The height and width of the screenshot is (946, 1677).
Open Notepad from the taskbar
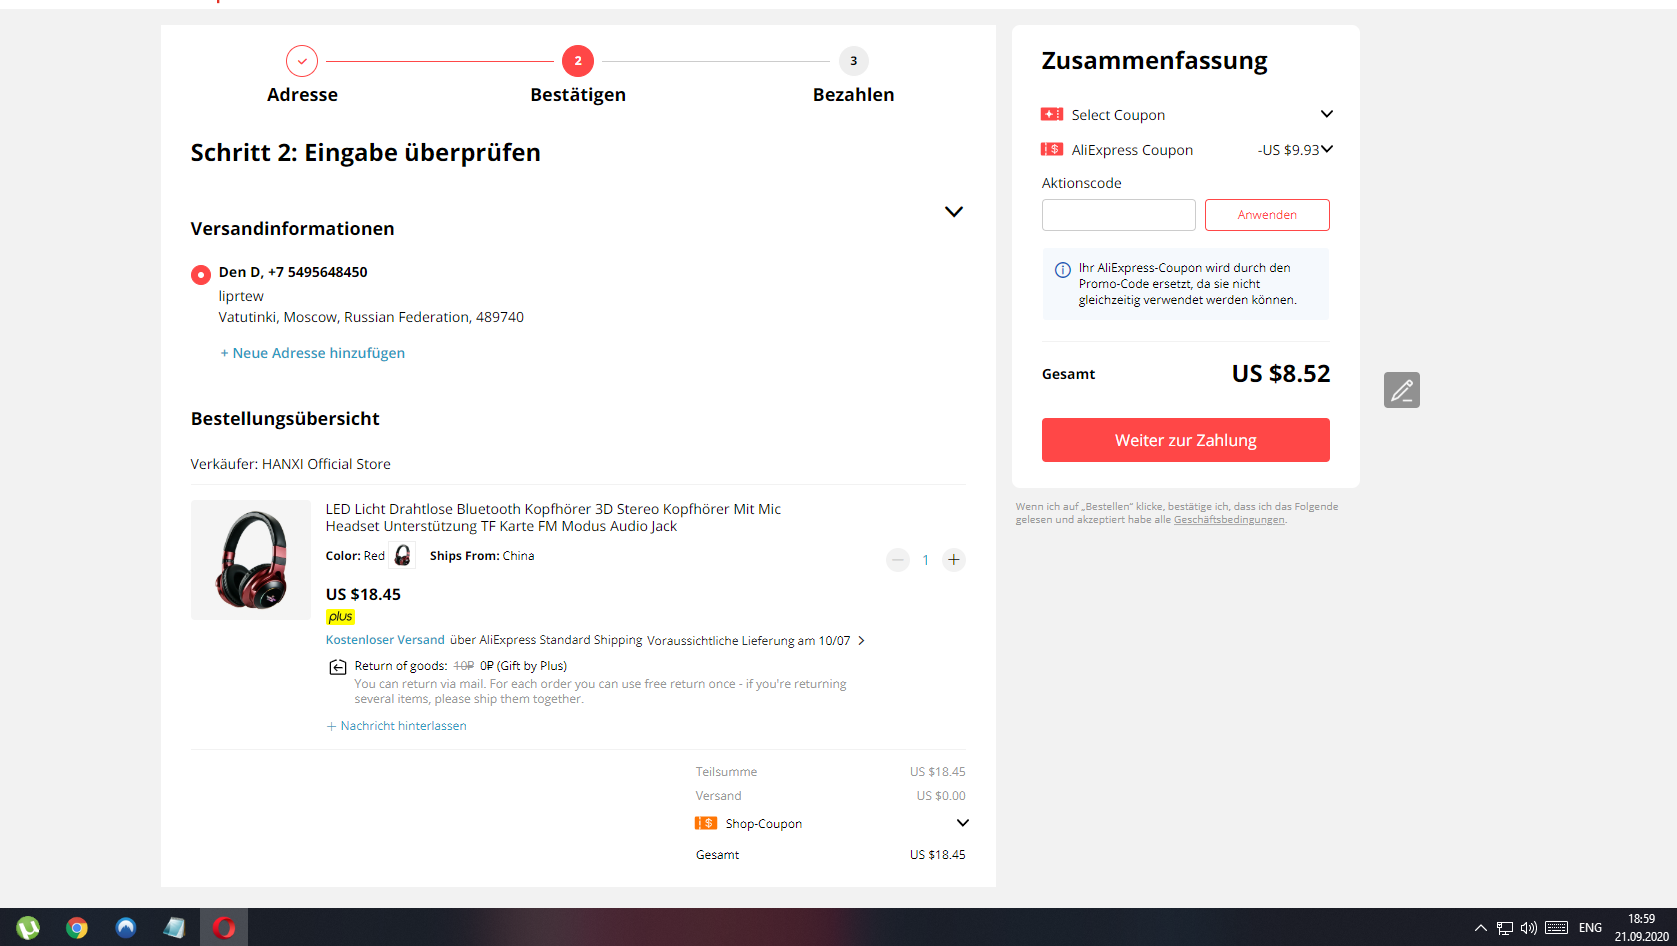click(x=174, y=928)
